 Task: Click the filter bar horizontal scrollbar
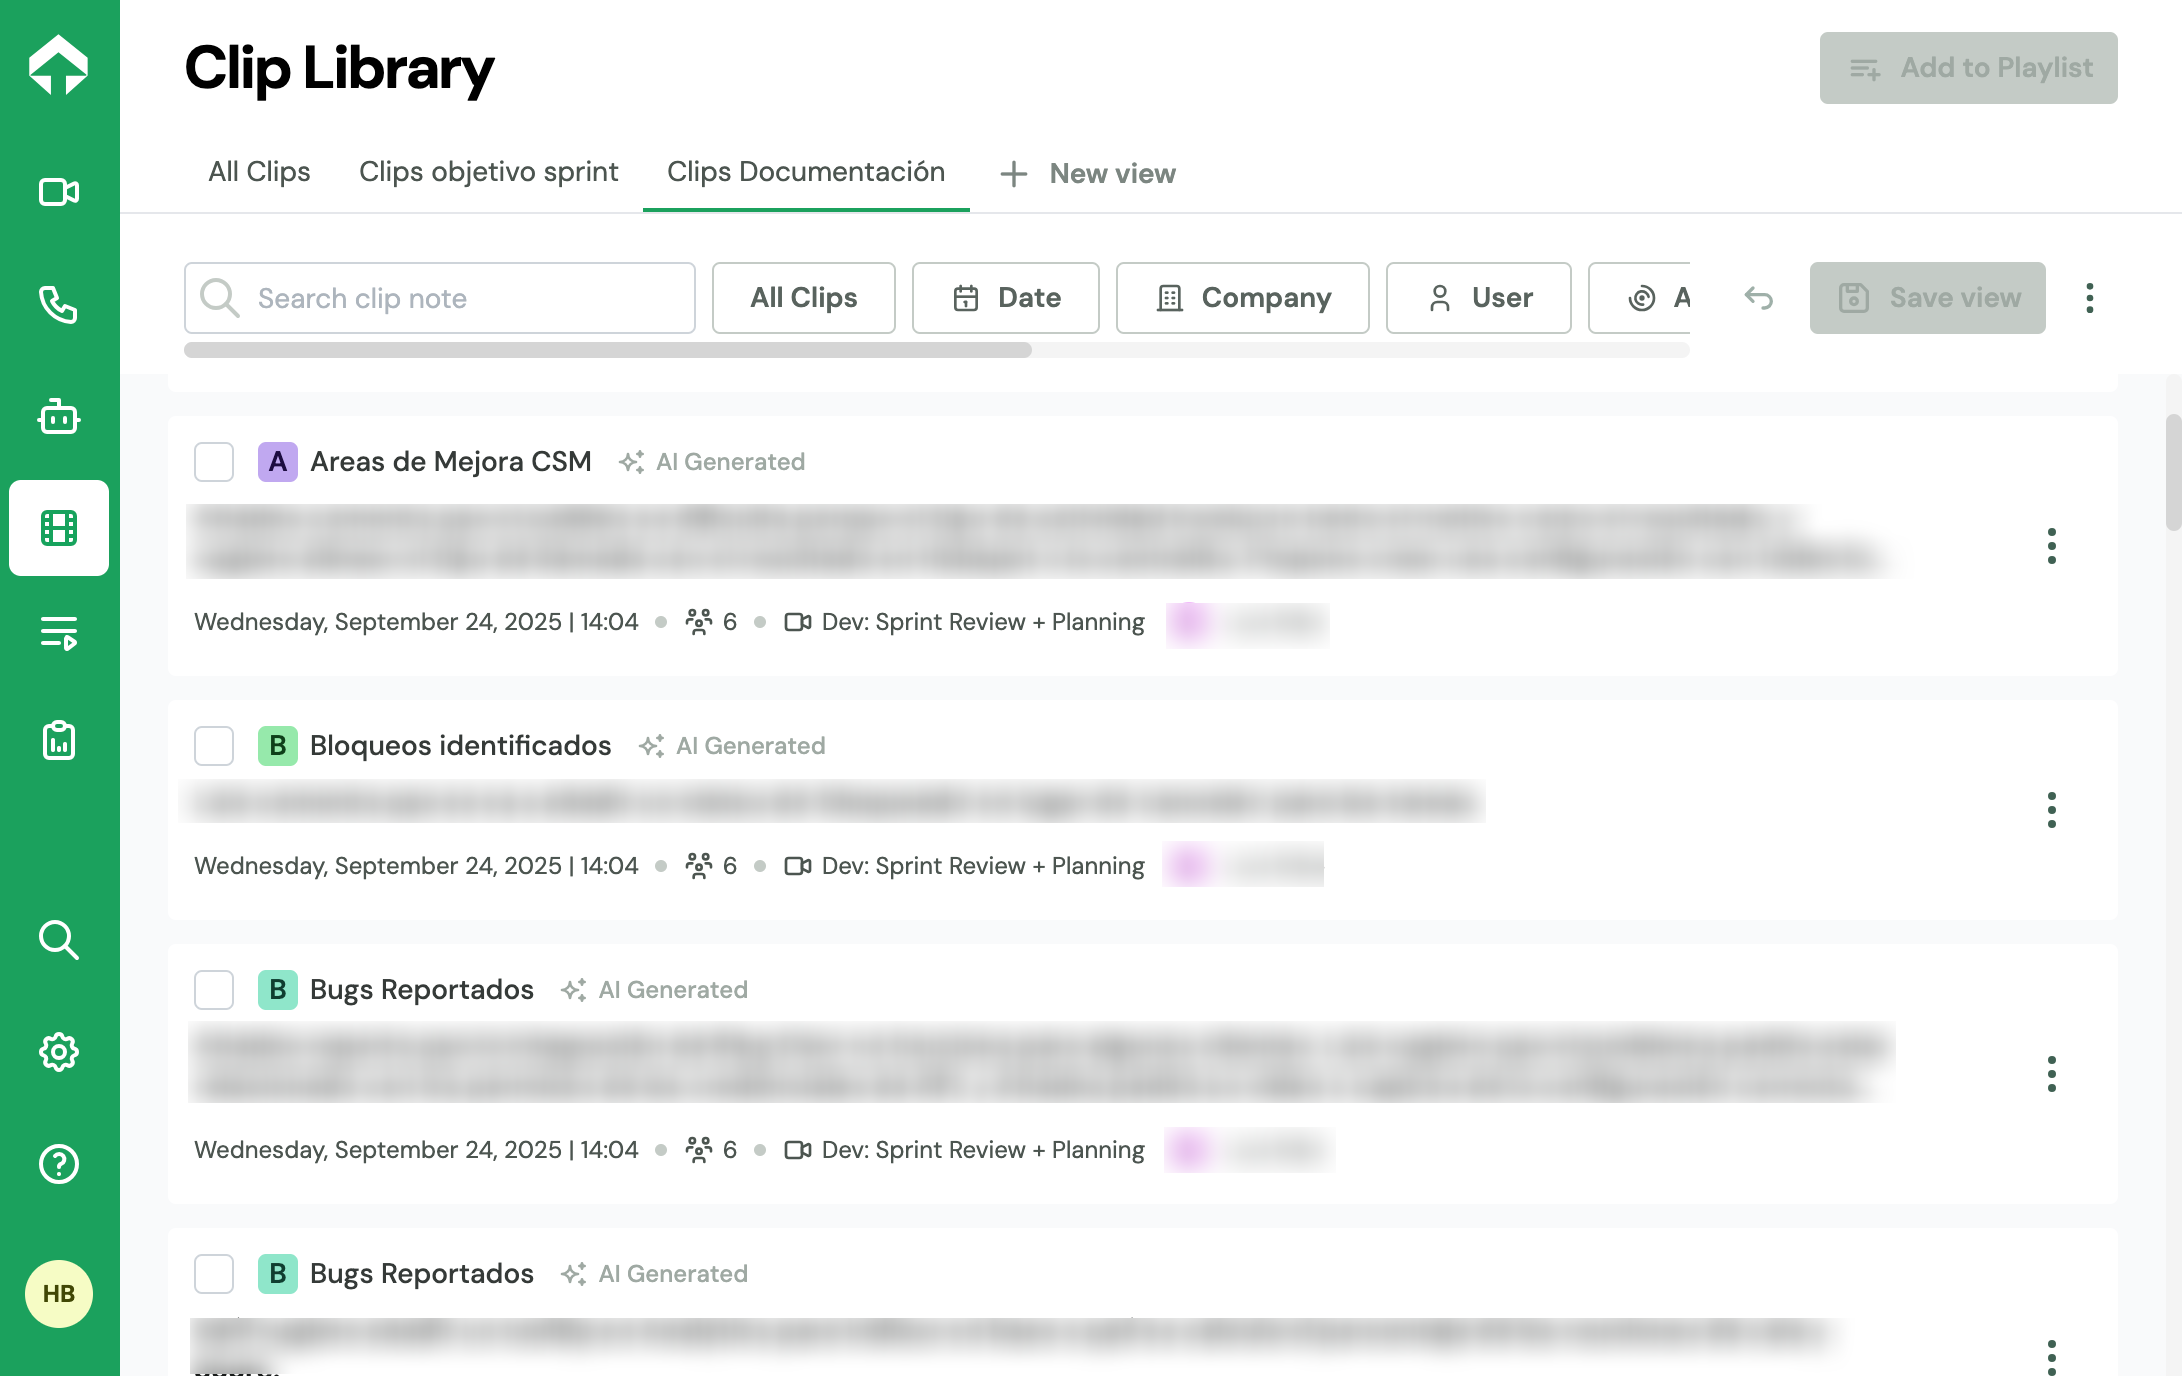click(x=608, y=350)
